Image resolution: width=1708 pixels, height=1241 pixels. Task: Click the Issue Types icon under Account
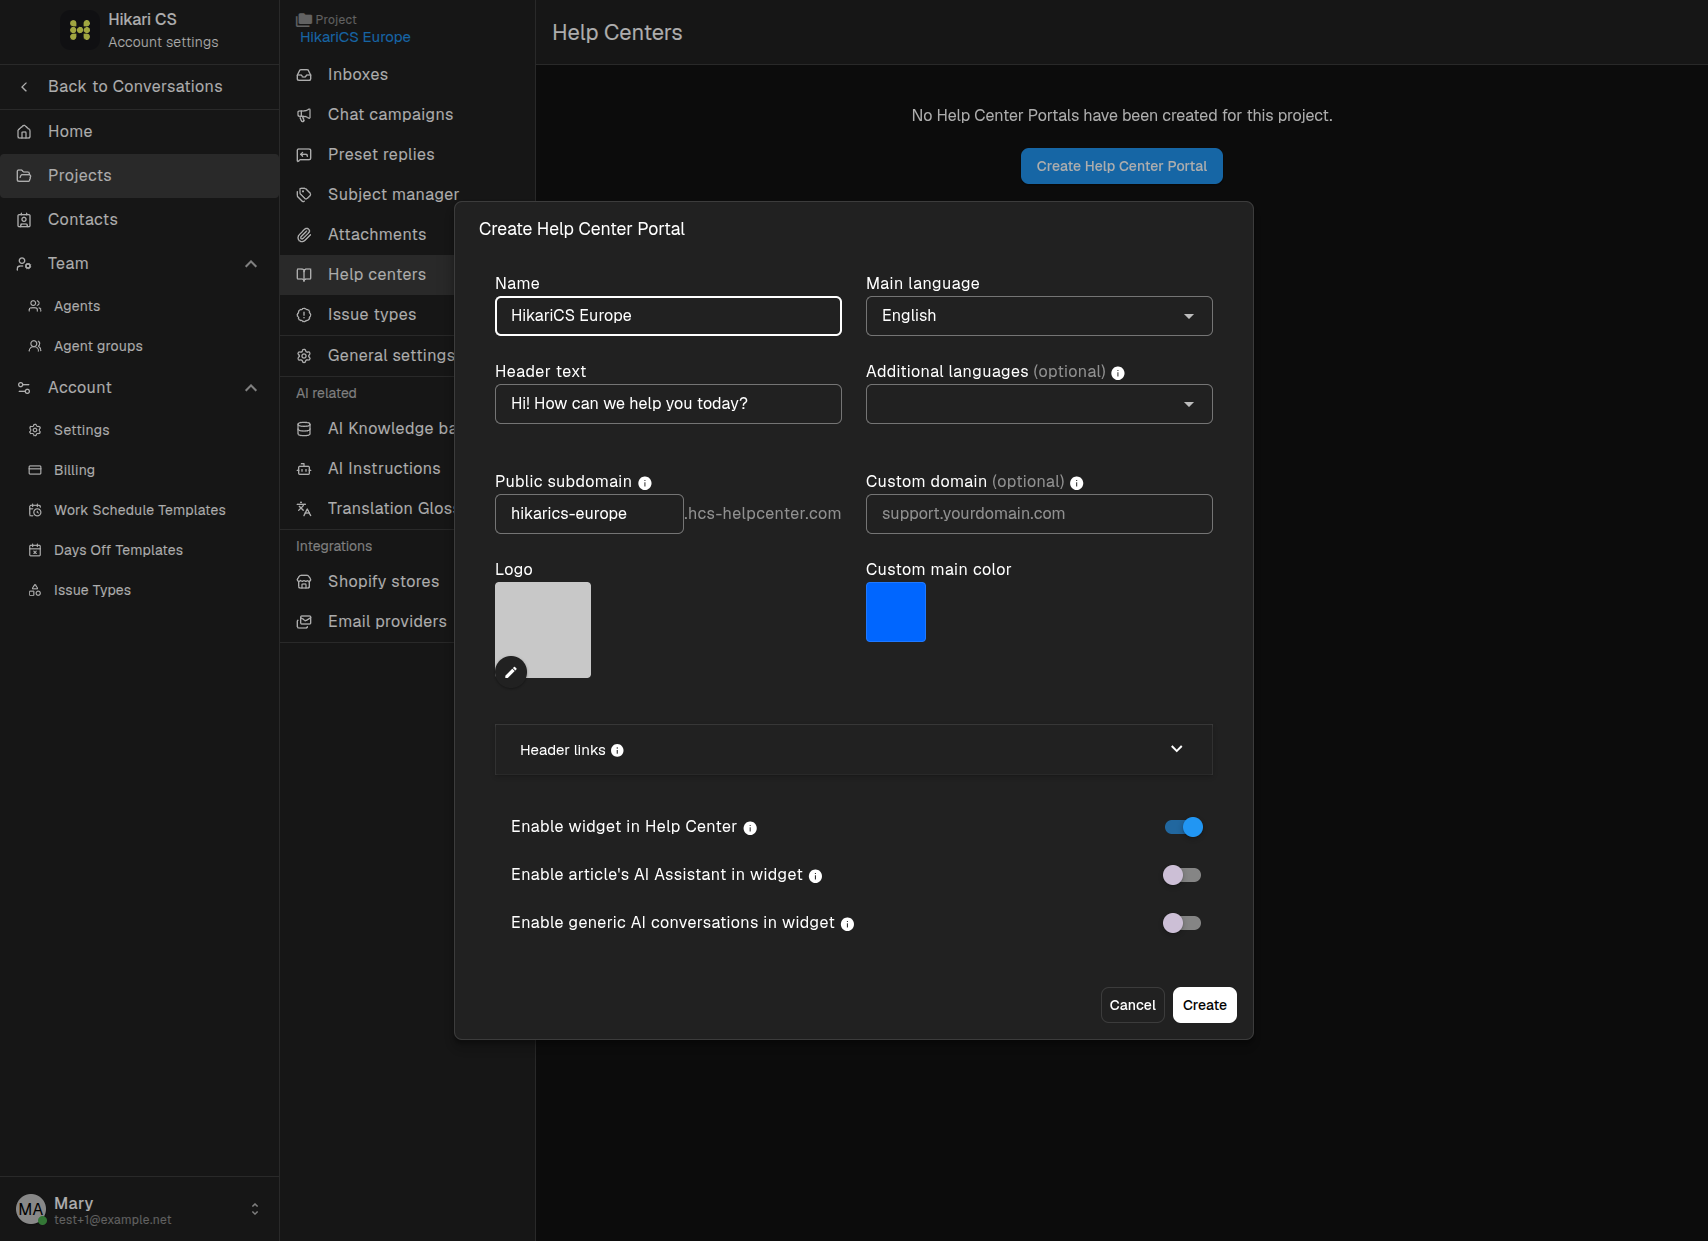point(35,590)
